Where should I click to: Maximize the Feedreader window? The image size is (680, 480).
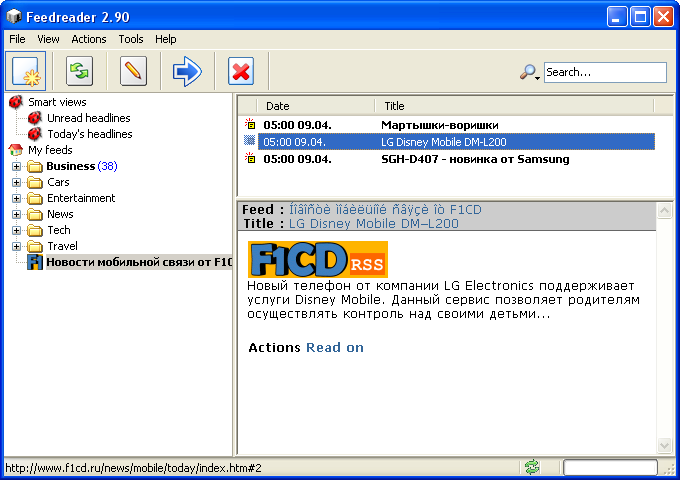[640, 17]
